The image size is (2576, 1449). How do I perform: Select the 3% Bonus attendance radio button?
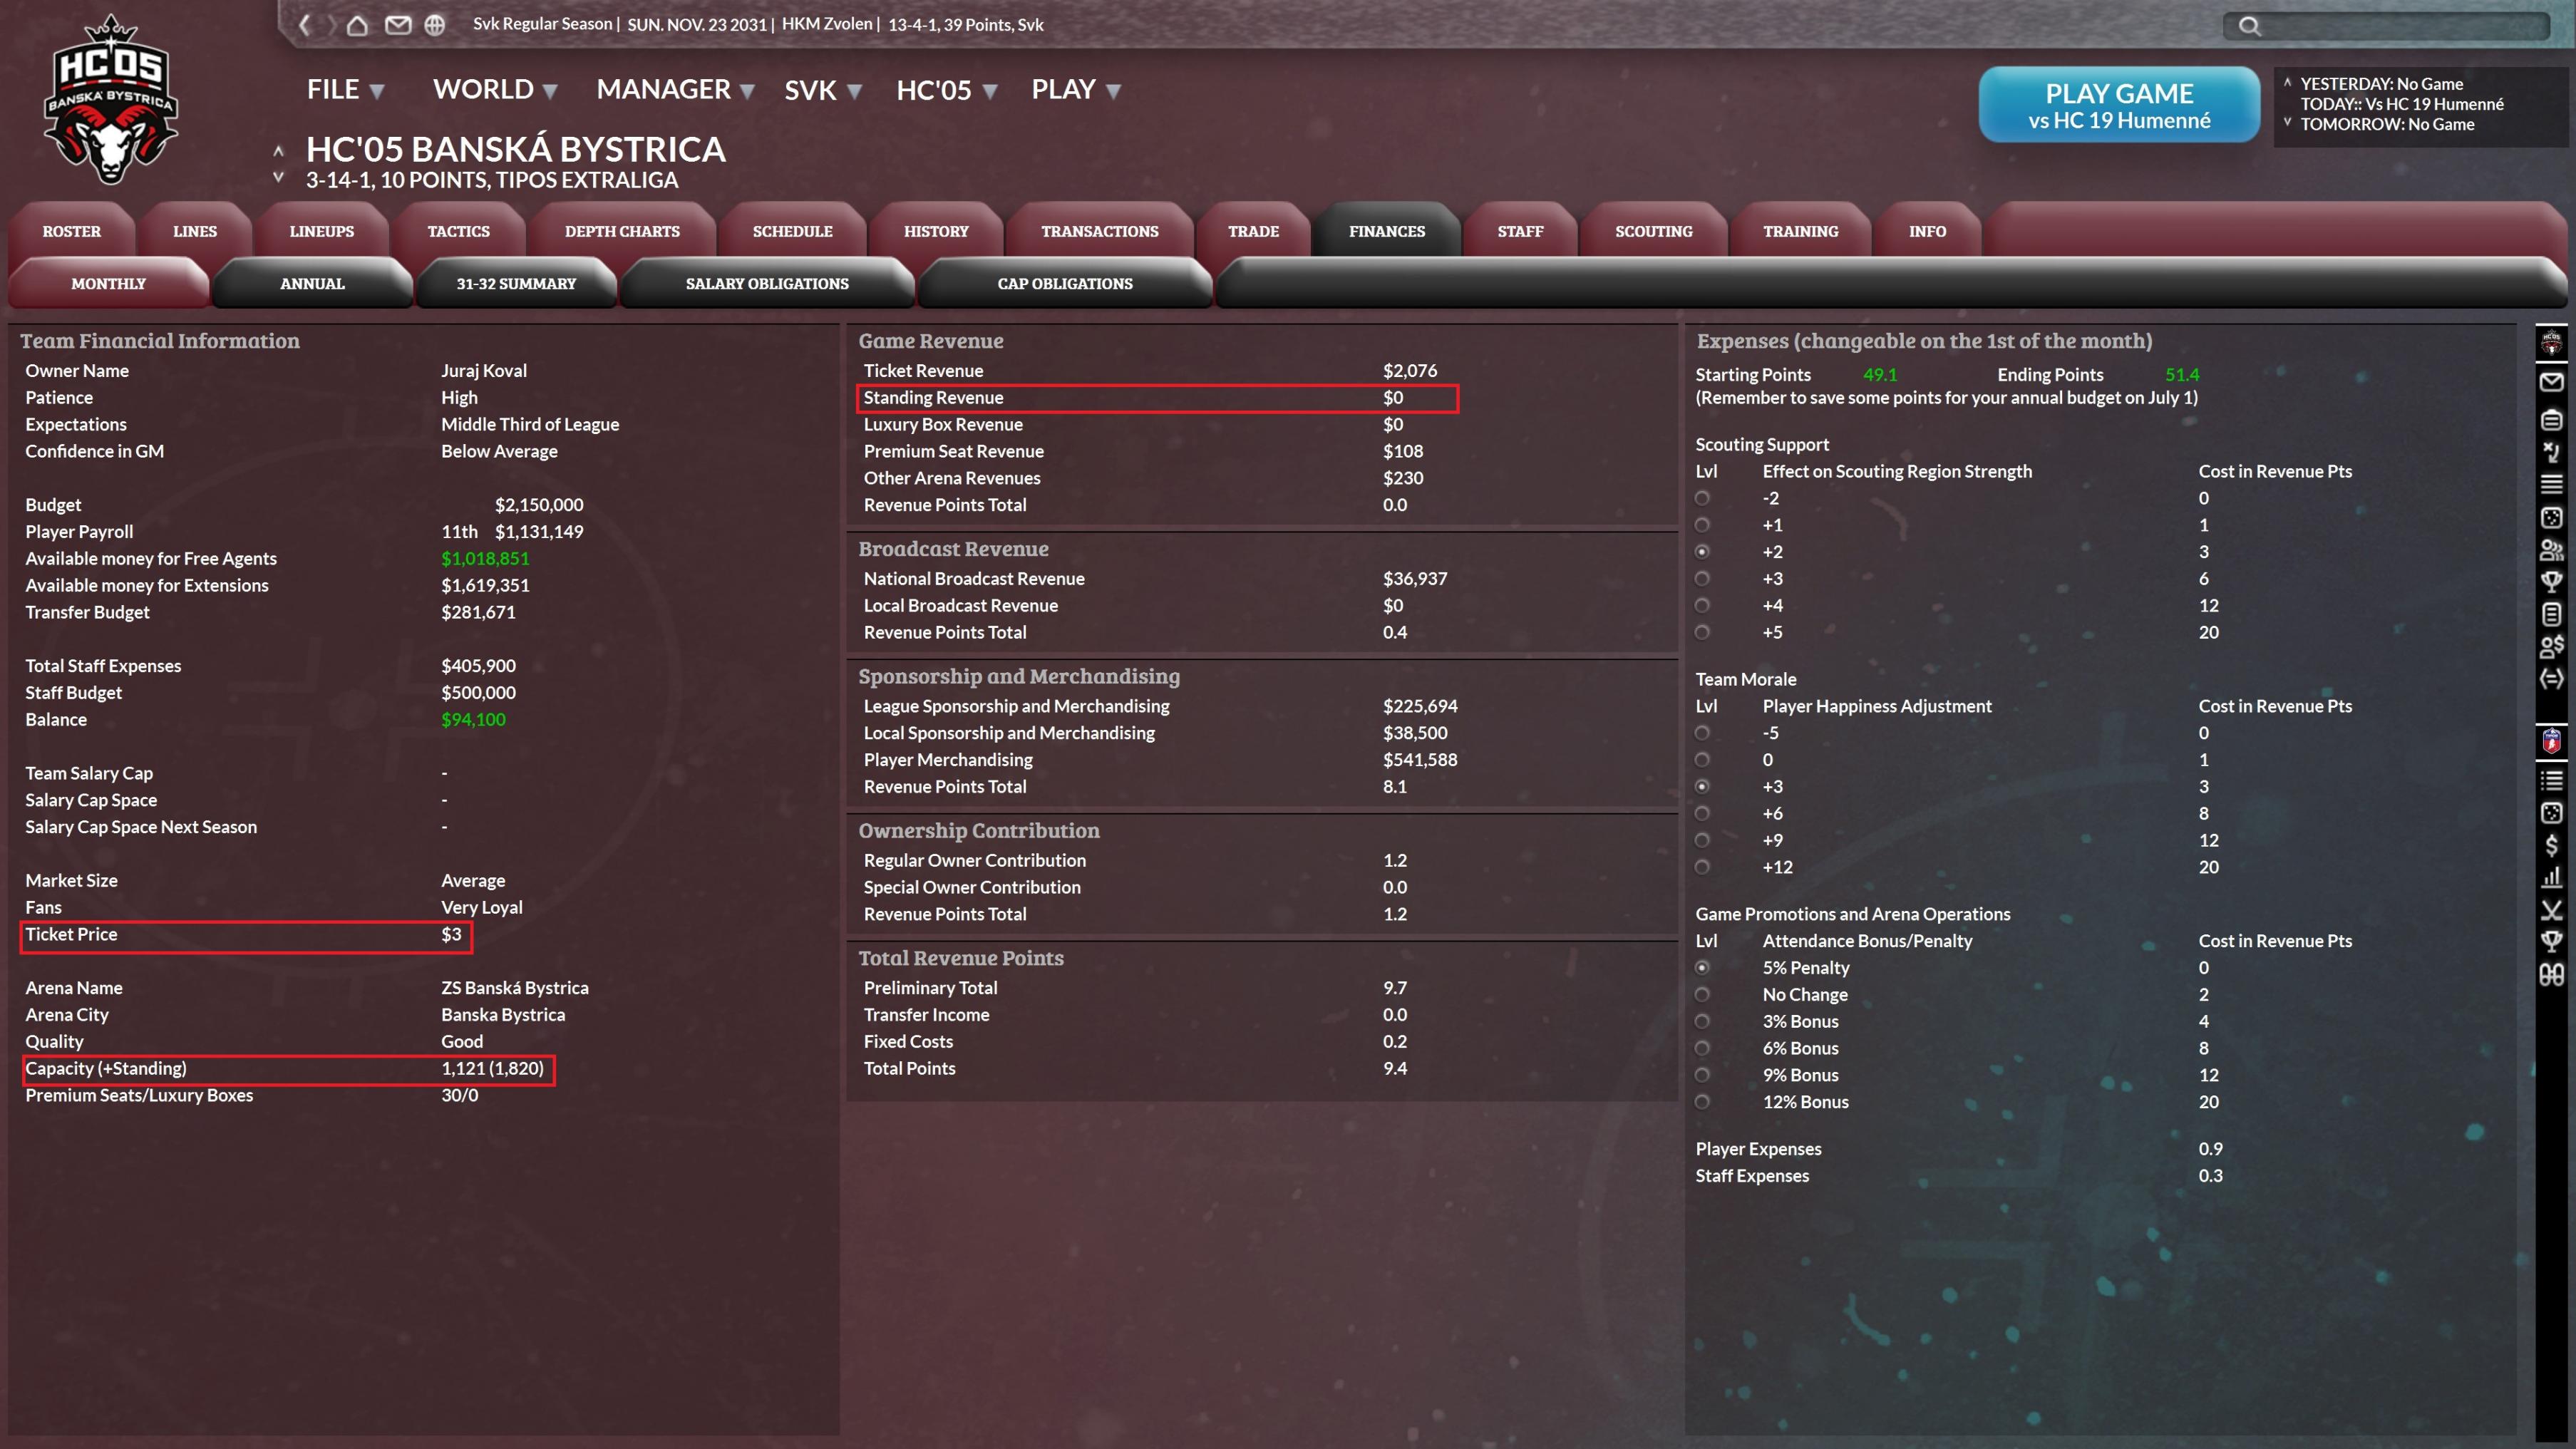coord(1702,1021)
